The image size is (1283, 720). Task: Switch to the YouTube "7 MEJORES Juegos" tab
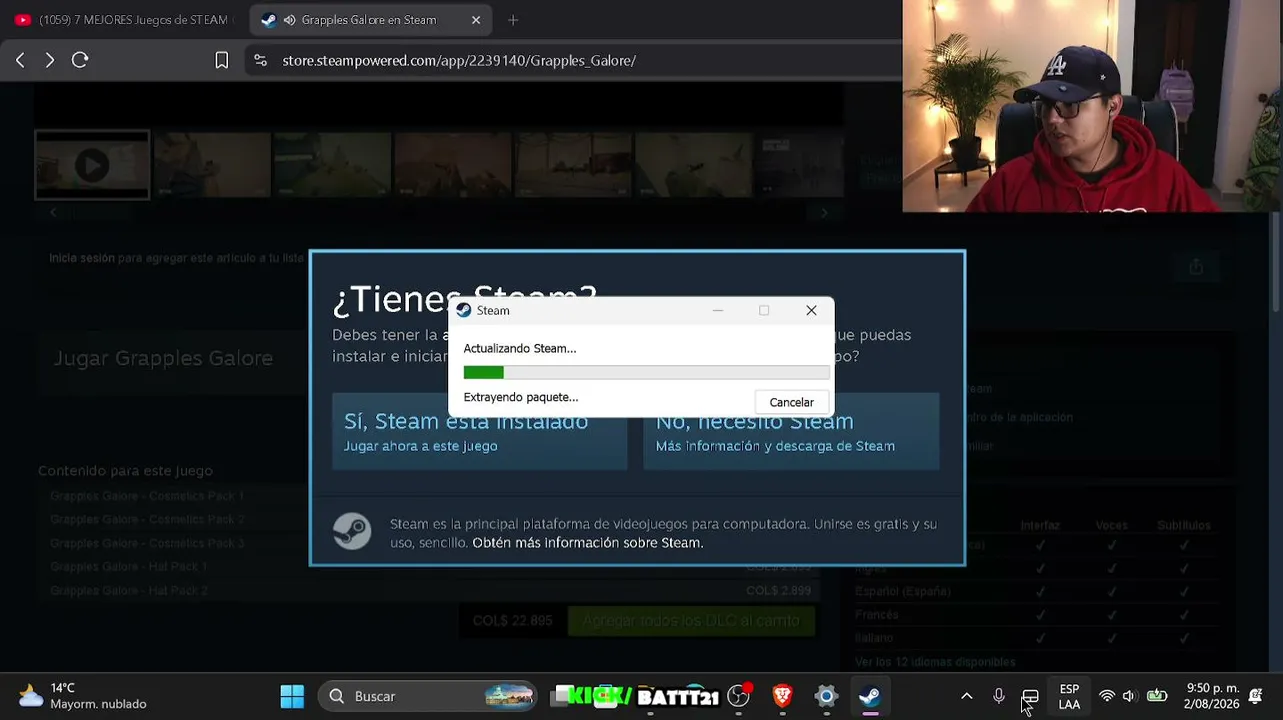121,20
